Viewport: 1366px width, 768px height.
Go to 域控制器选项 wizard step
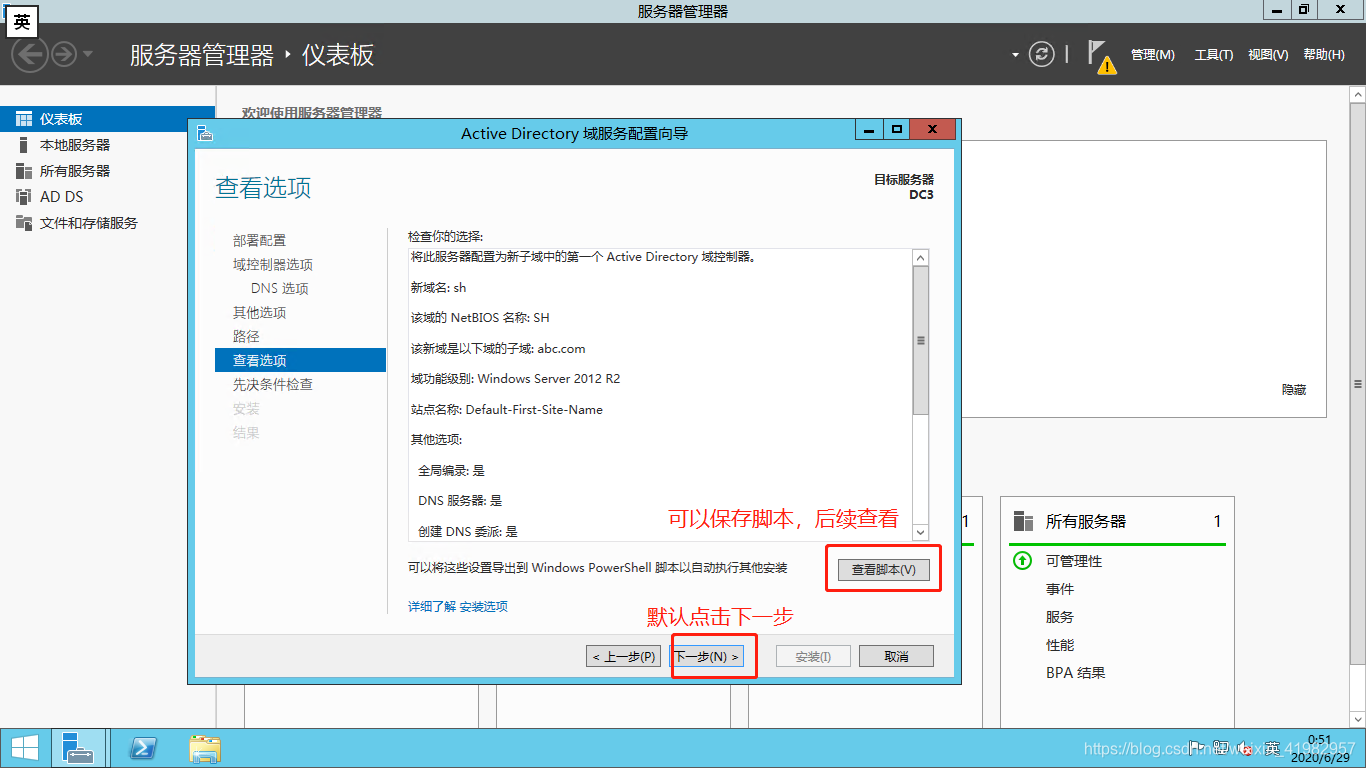273,264
